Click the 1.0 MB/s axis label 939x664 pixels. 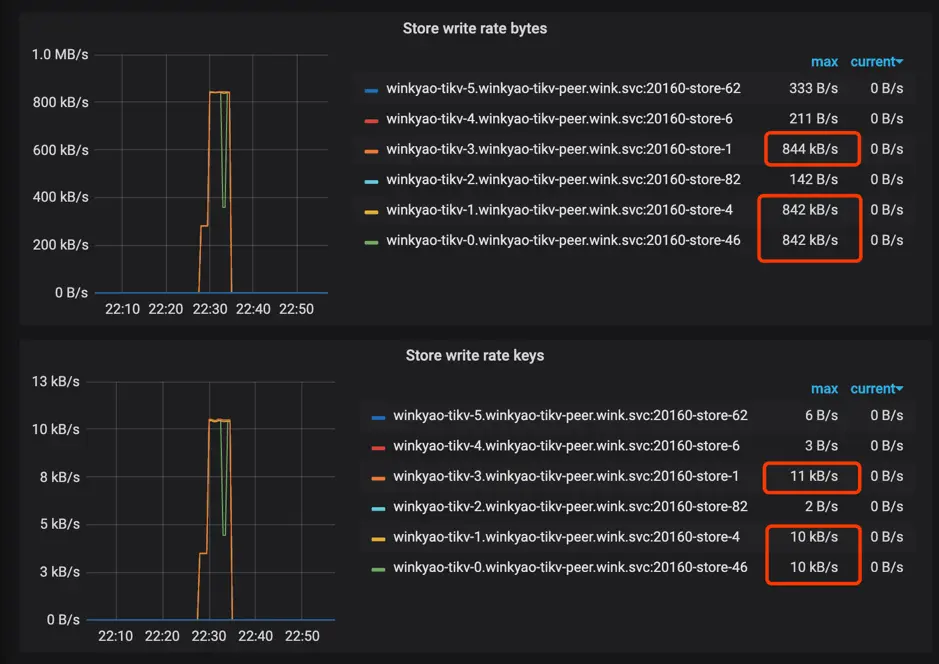coord(60,54)
